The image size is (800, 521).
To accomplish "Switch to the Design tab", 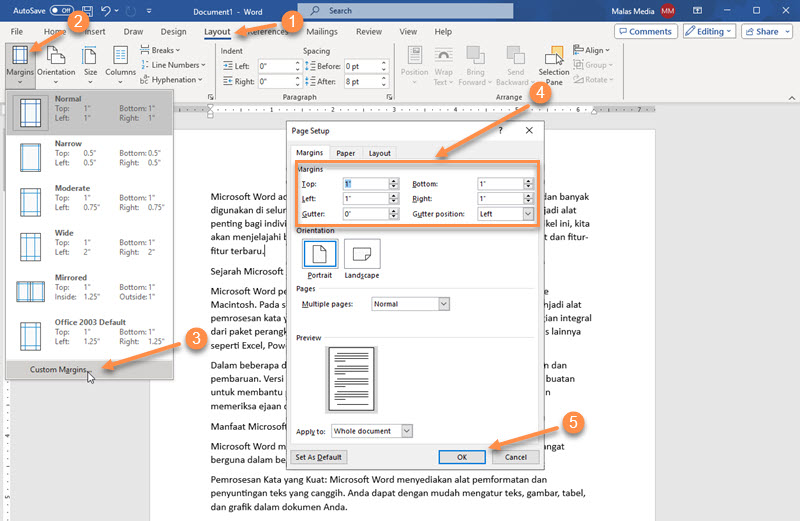I will (173, 31).
